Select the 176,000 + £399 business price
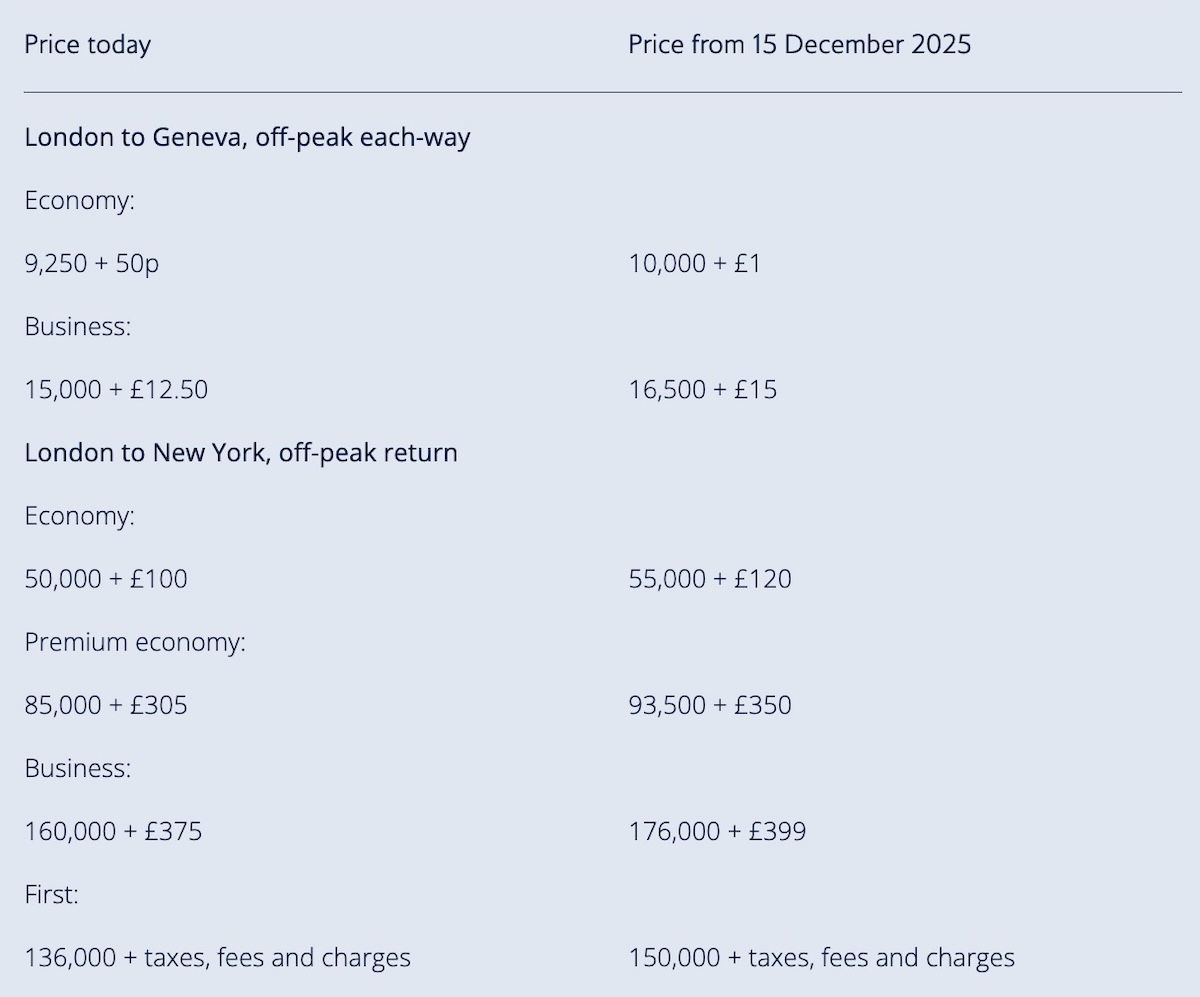This screenshot has width=1200, height=997. (x=717, y=831)
